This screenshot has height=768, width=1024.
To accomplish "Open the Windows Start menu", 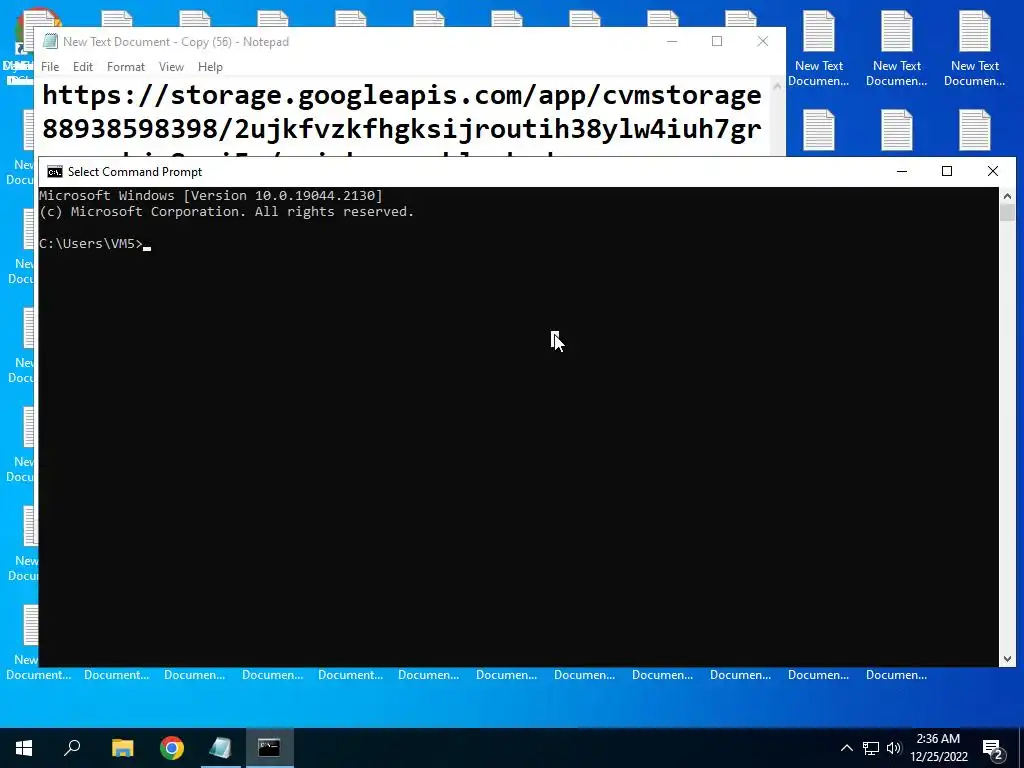I will (x=24, y=748).
